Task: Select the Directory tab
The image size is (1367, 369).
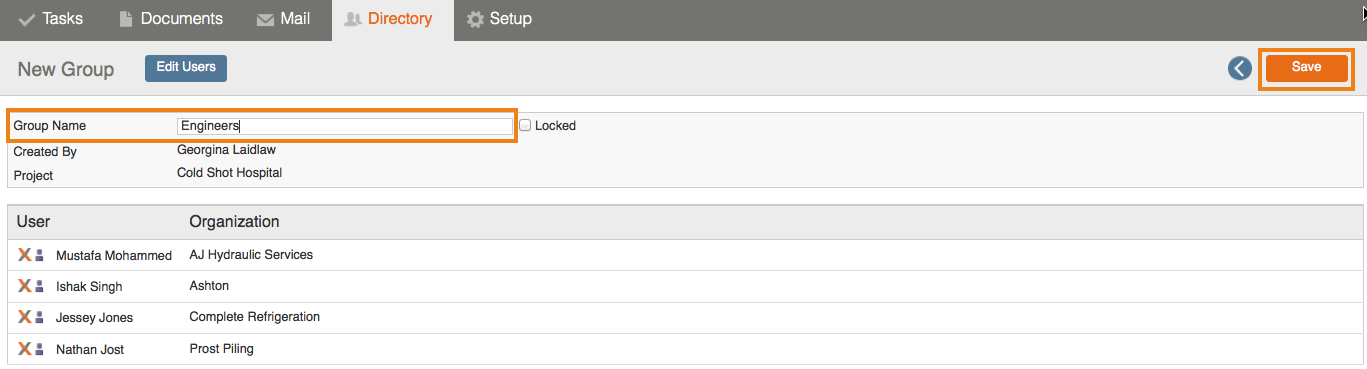Action: click(388, 19)
